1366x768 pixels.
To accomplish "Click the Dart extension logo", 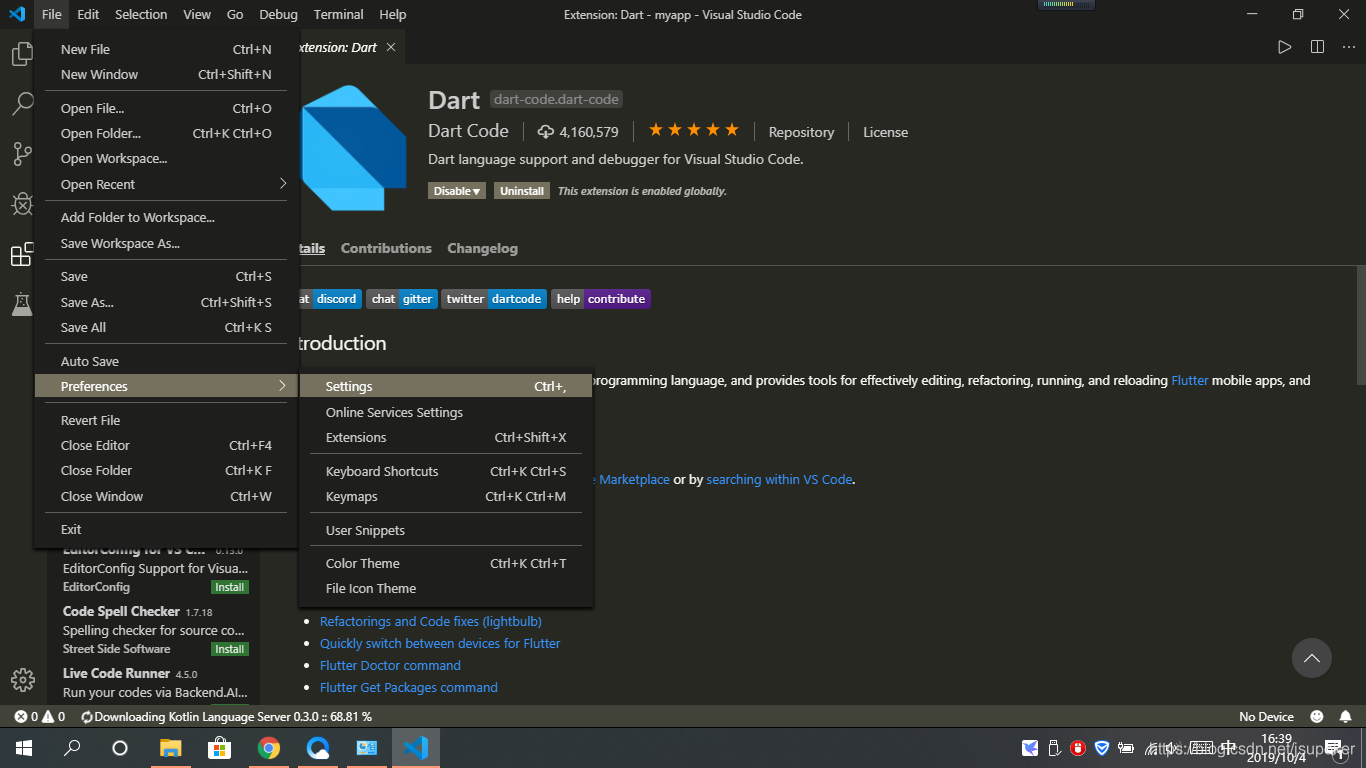I will [x=354, y=148].
